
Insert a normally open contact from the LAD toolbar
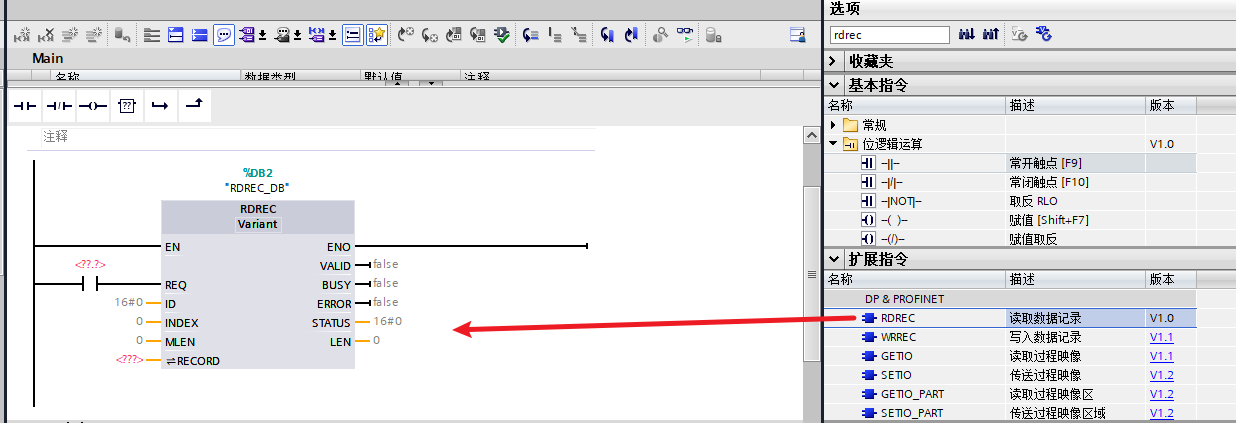[x=24, y=106]
